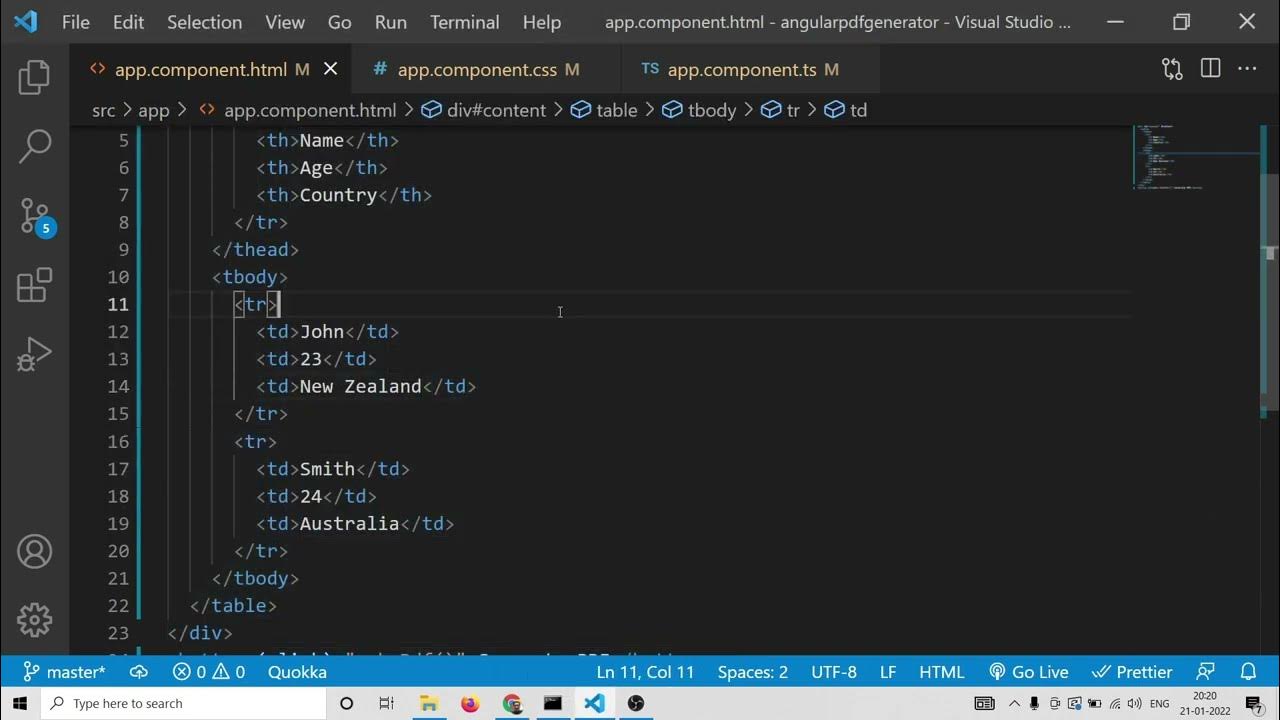Open the Explorer view in activity bar
The height and width of the screenshot is (720, 1280).
click(x=34, y=78)
